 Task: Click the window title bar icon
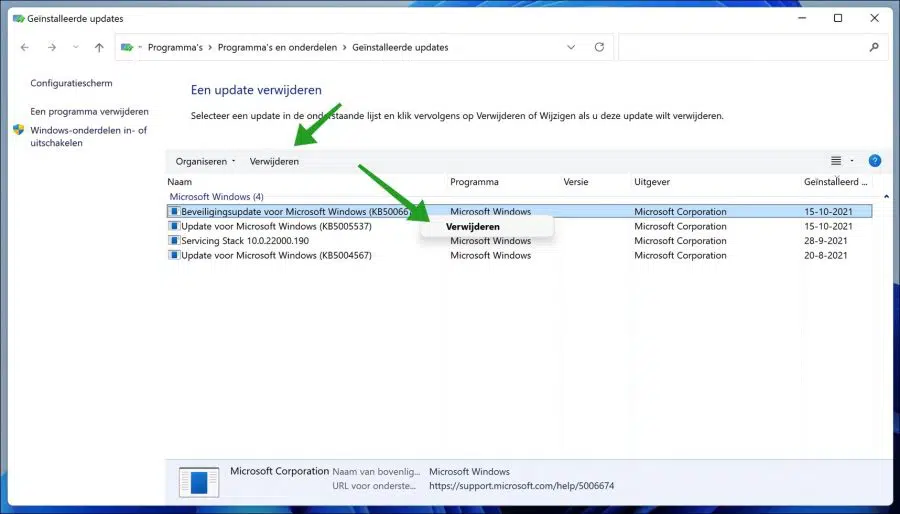pyautogui.click(x=18, y=18)
